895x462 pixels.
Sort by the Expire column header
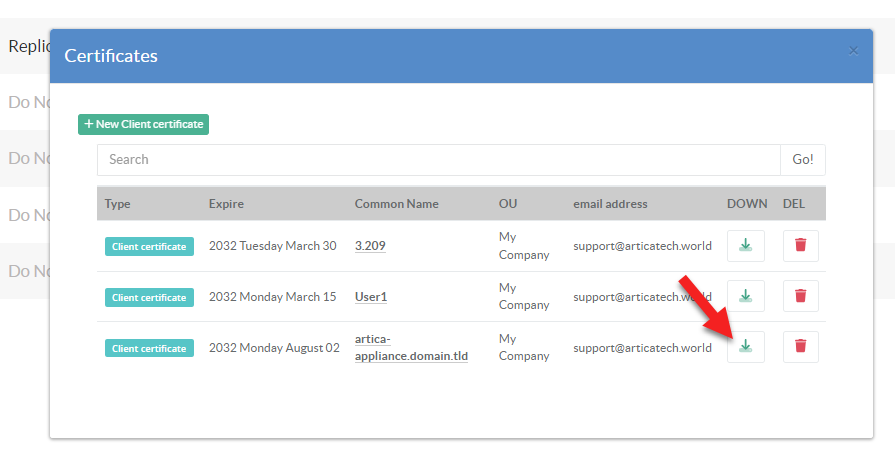coord(226,203)
